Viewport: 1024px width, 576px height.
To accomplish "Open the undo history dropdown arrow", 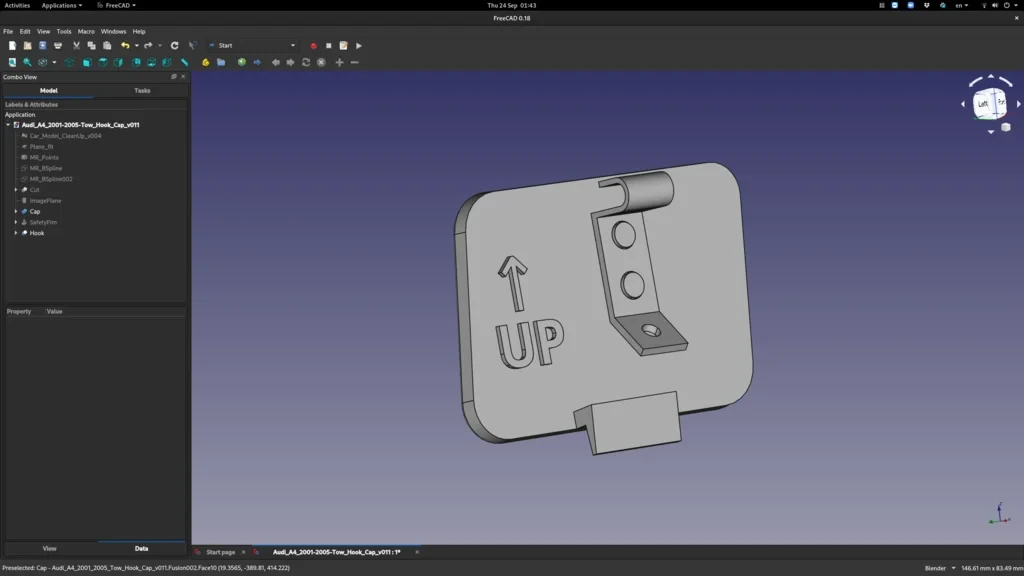I will pos(136,46).
